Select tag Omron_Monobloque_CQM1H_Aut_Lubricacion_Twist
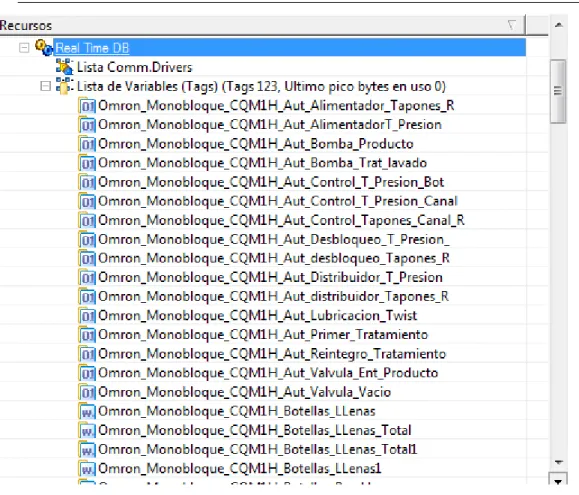Image resolution: width=579 pixels, height=495 pixels. click(258, 316)
